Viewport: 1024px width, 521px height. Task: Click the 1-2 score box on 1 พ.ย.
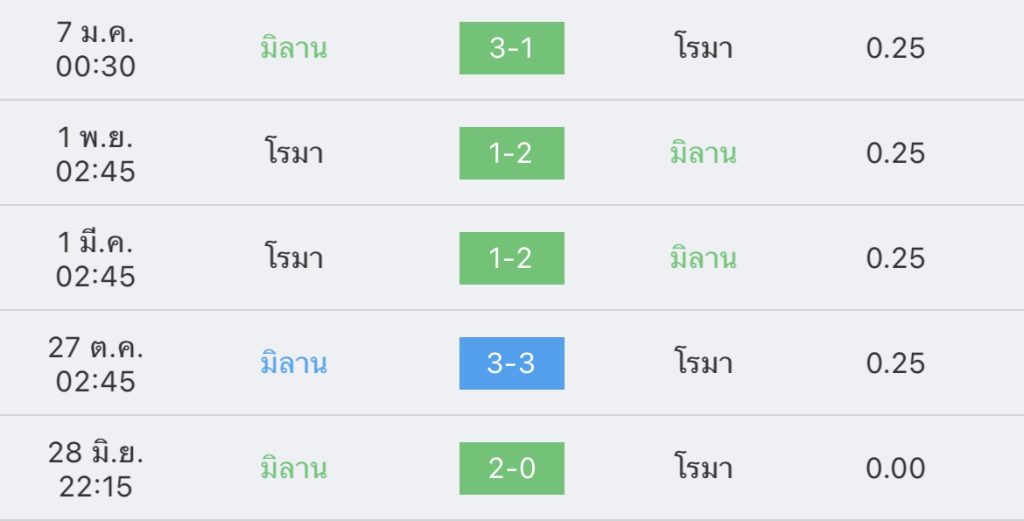tap(511, 153)
